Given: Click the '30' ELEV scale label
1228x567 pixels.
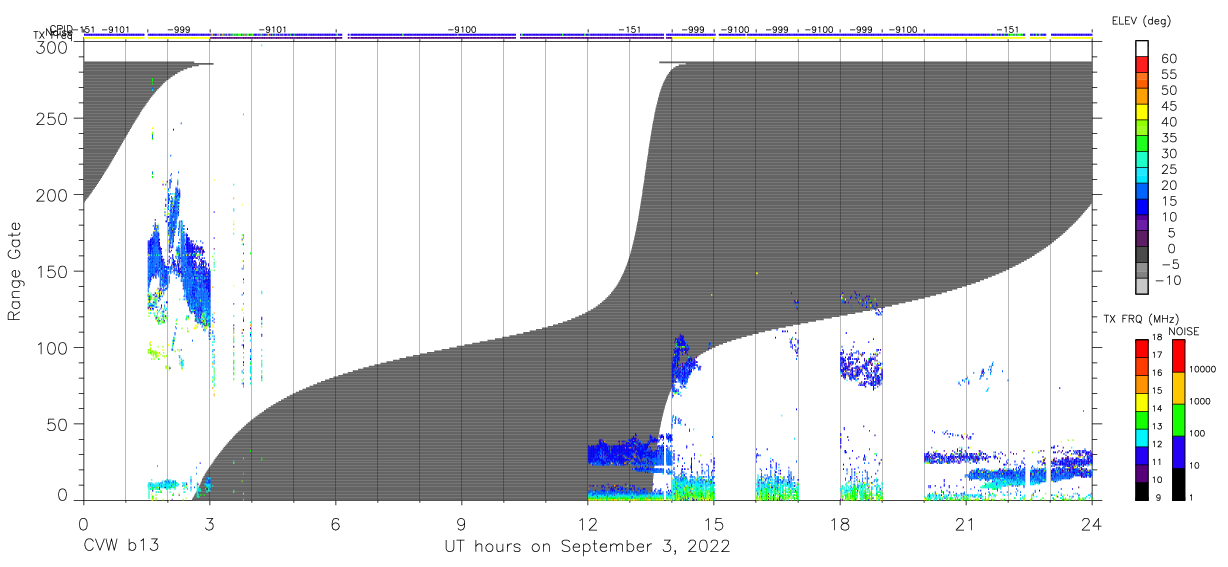Looking at the screenshot, I should pyautogui.click(x=1167, y=154).
